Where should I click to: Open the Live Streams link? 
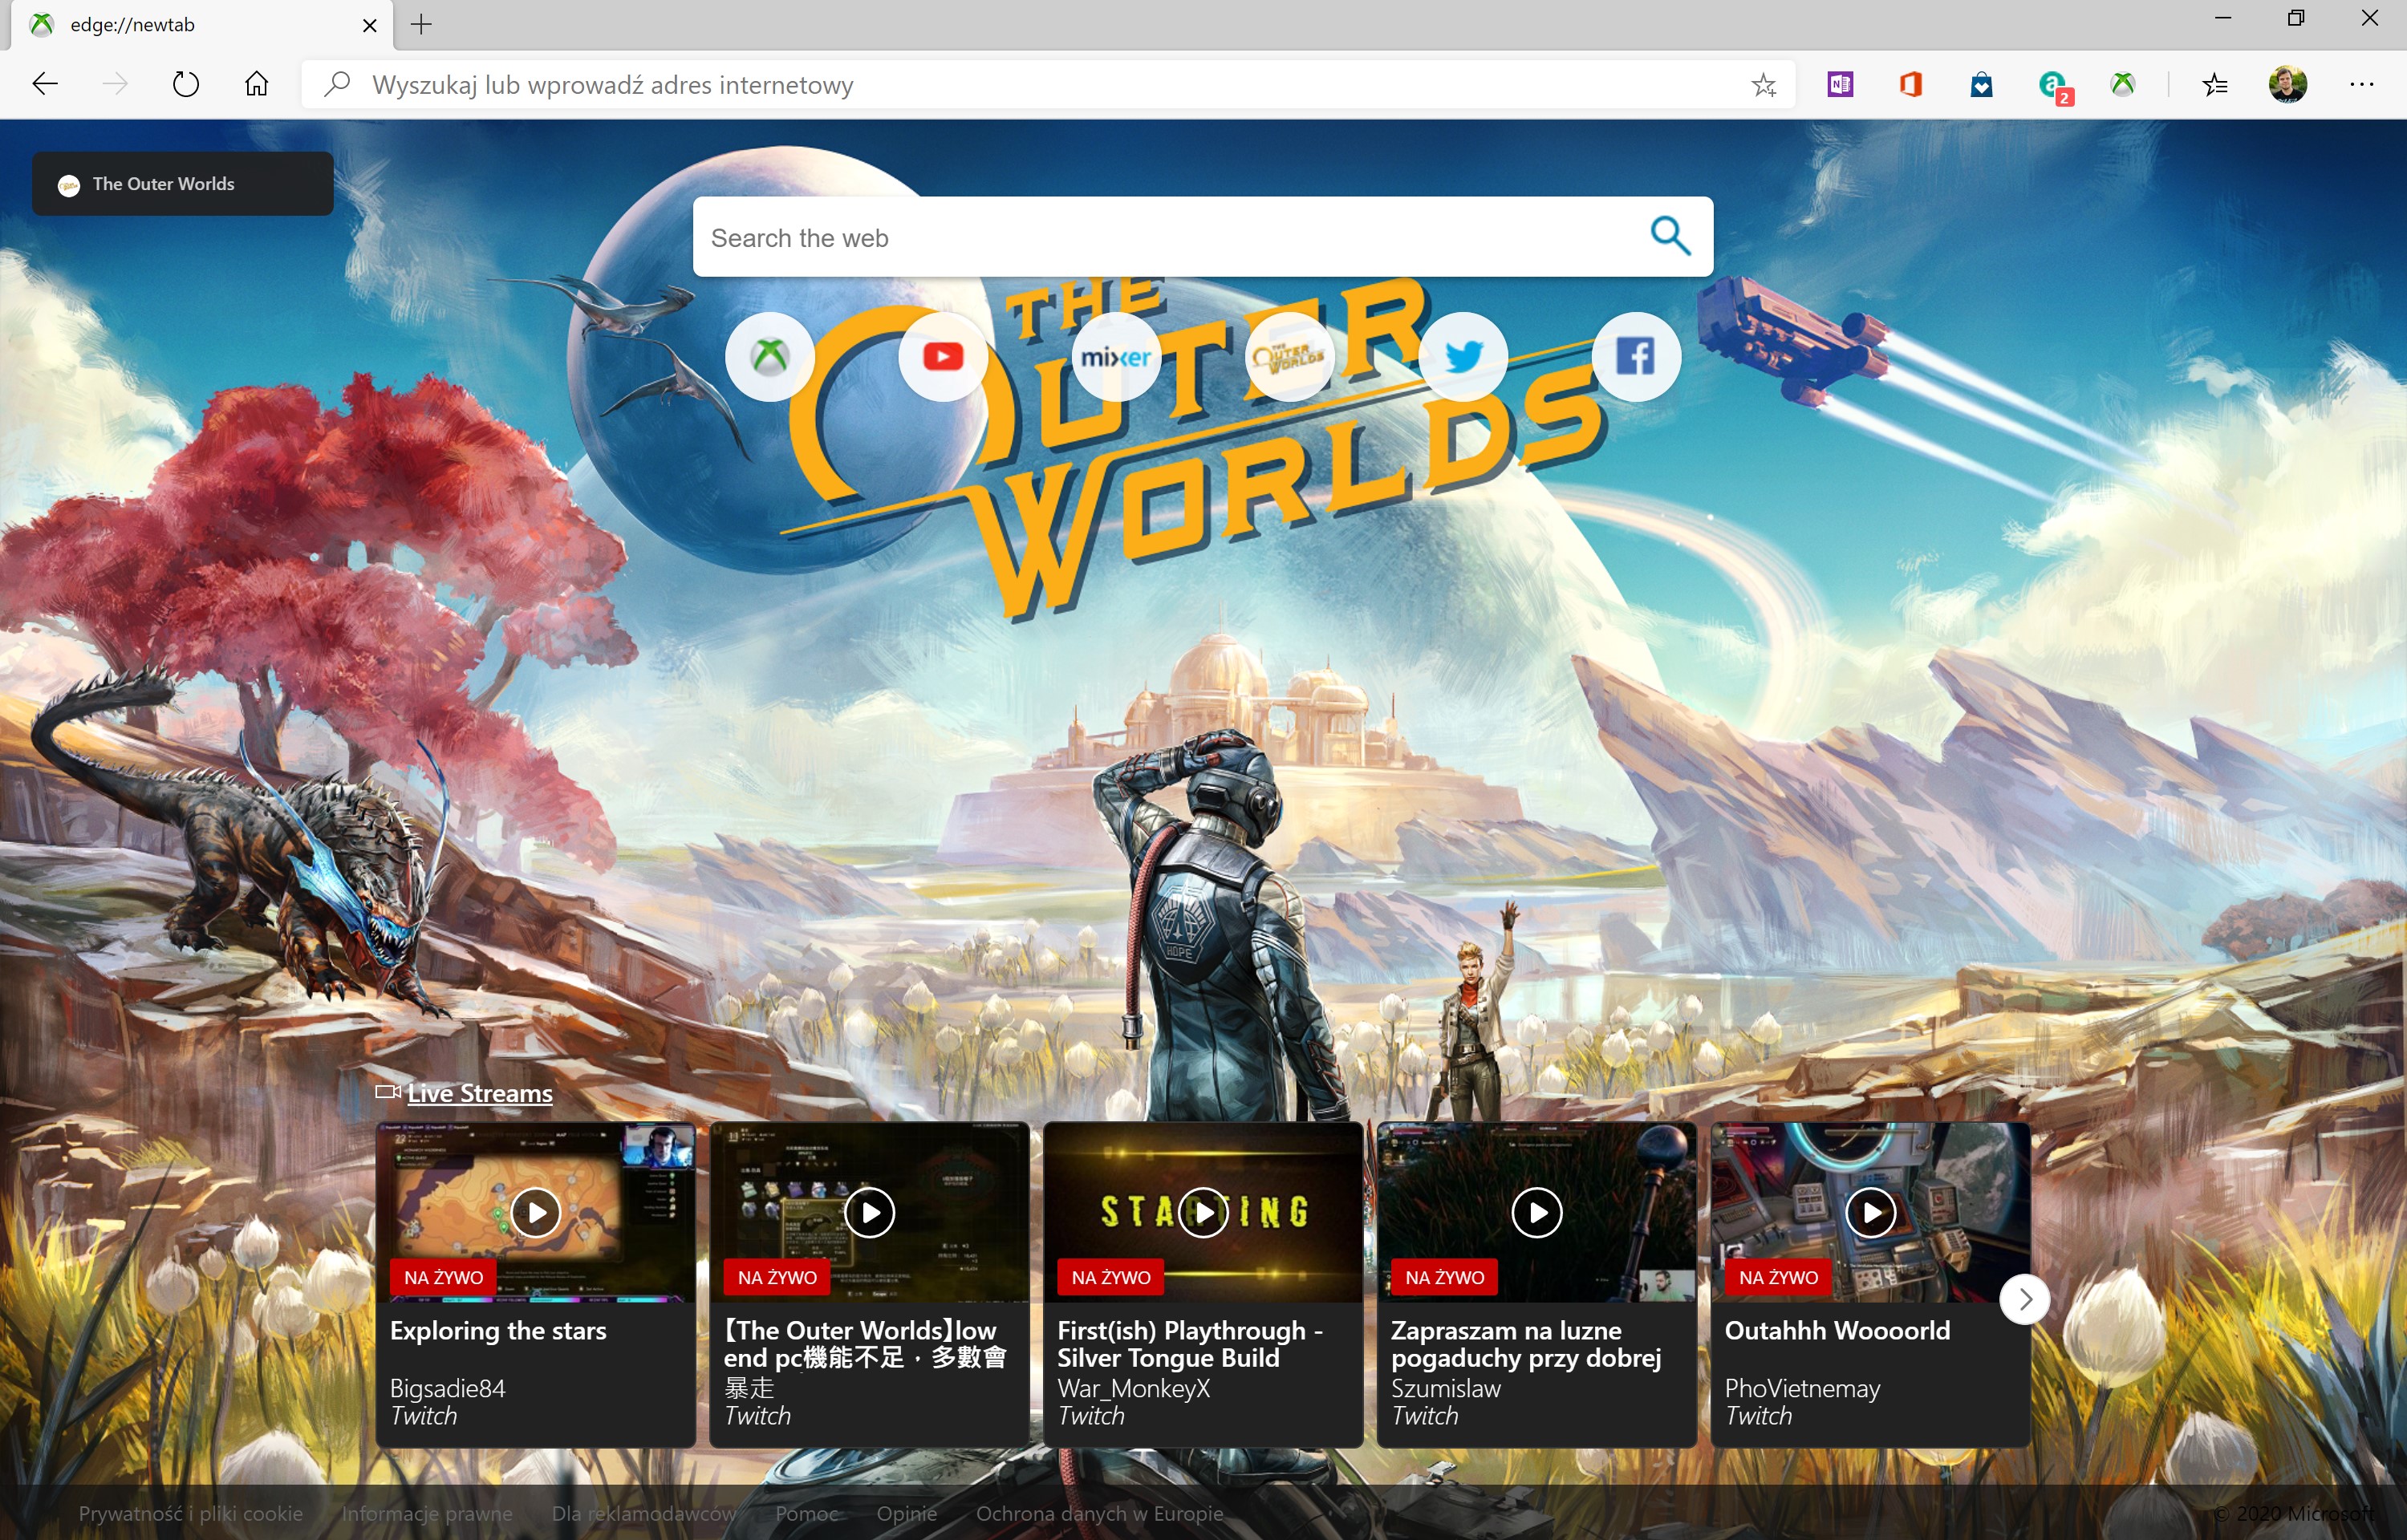coord(480,1093)
